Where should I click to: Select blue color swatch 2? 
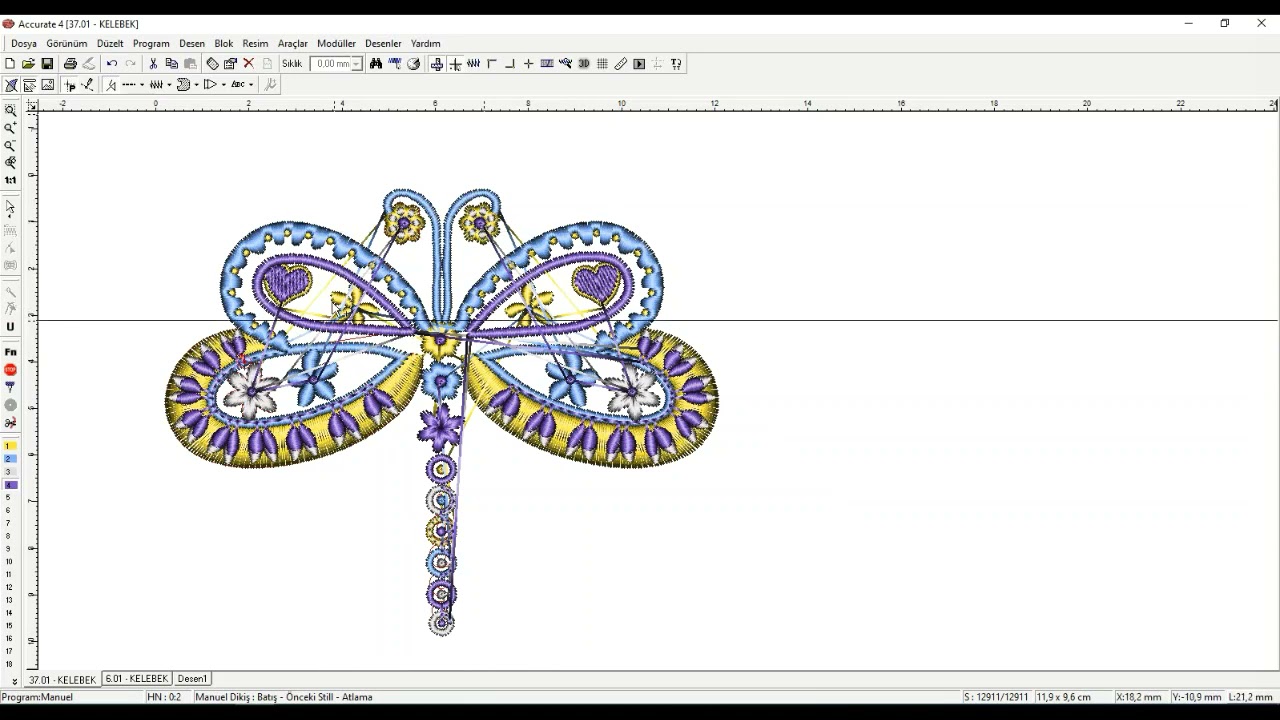pos(10,459)
